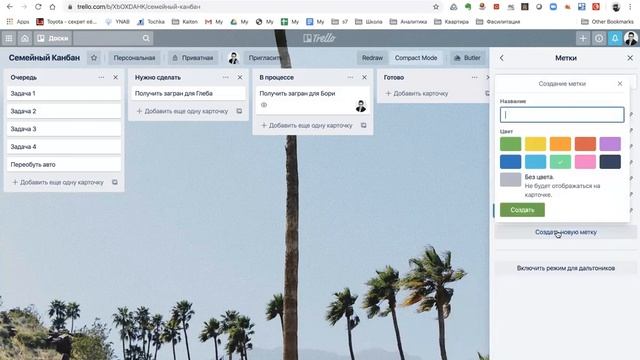Viewport: 640px width, 360px height.
Task: Open card Получить загран для Бори
Action: [x=313, y=100]
